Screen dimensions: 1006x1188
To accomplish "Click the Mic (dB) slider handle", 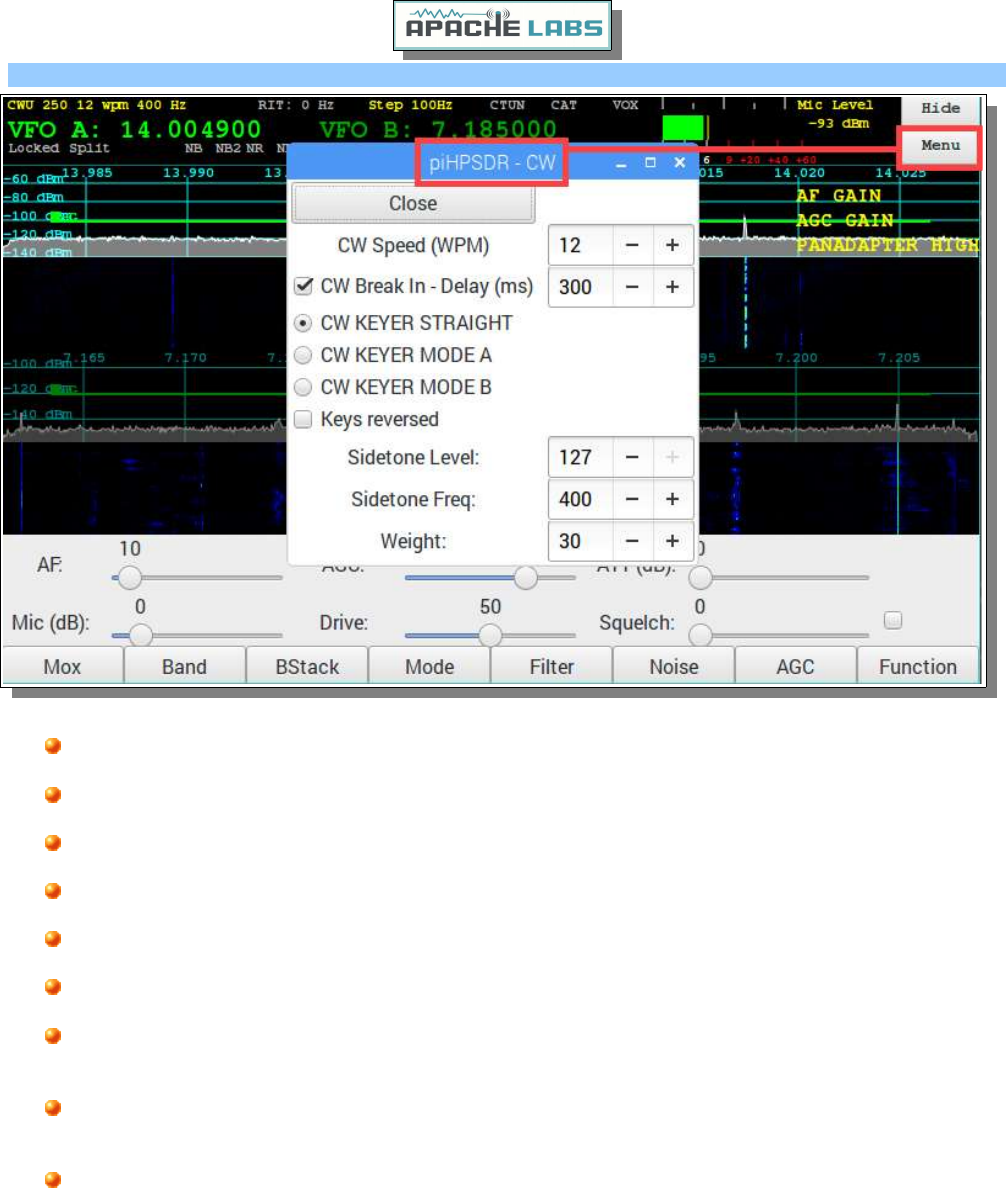I will point(141,635).
